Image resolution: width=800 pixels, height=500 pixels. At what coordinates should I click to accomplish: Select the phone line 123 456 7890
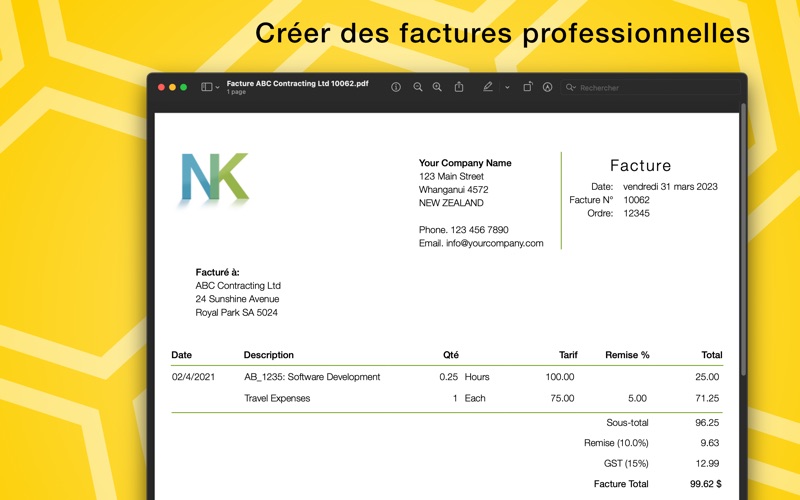(463, 230)
